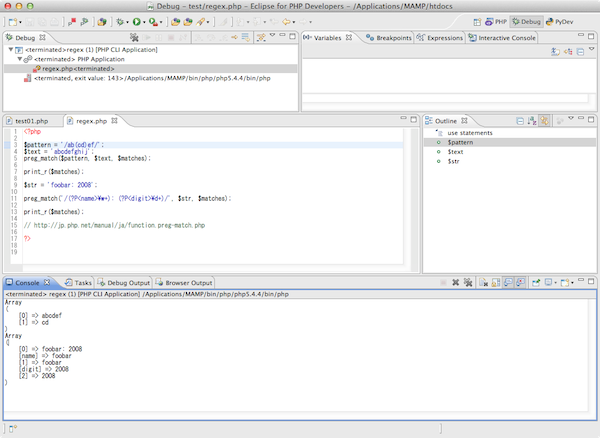Select $str in Outline

click(453, 161)
